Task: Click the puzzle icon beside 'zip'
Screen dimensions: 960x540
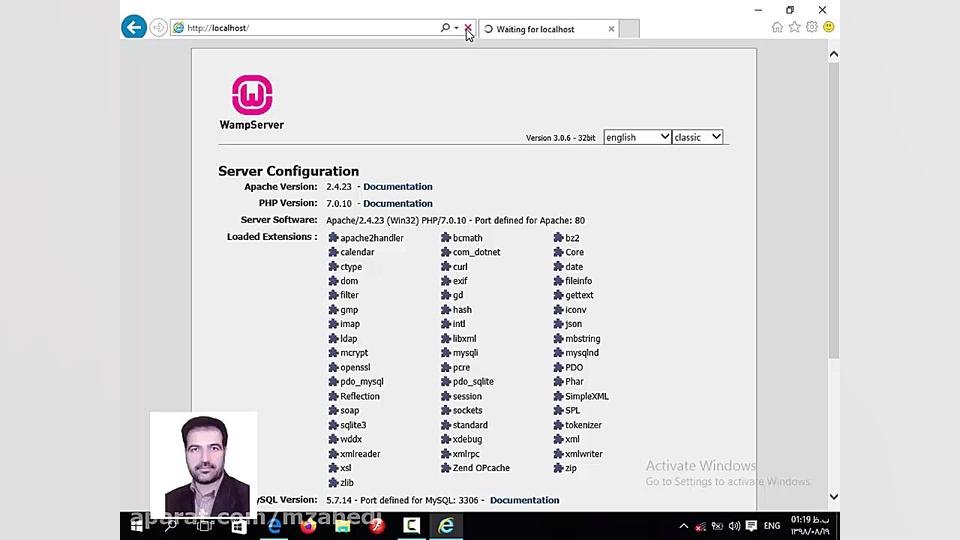Action: point(558,468)
